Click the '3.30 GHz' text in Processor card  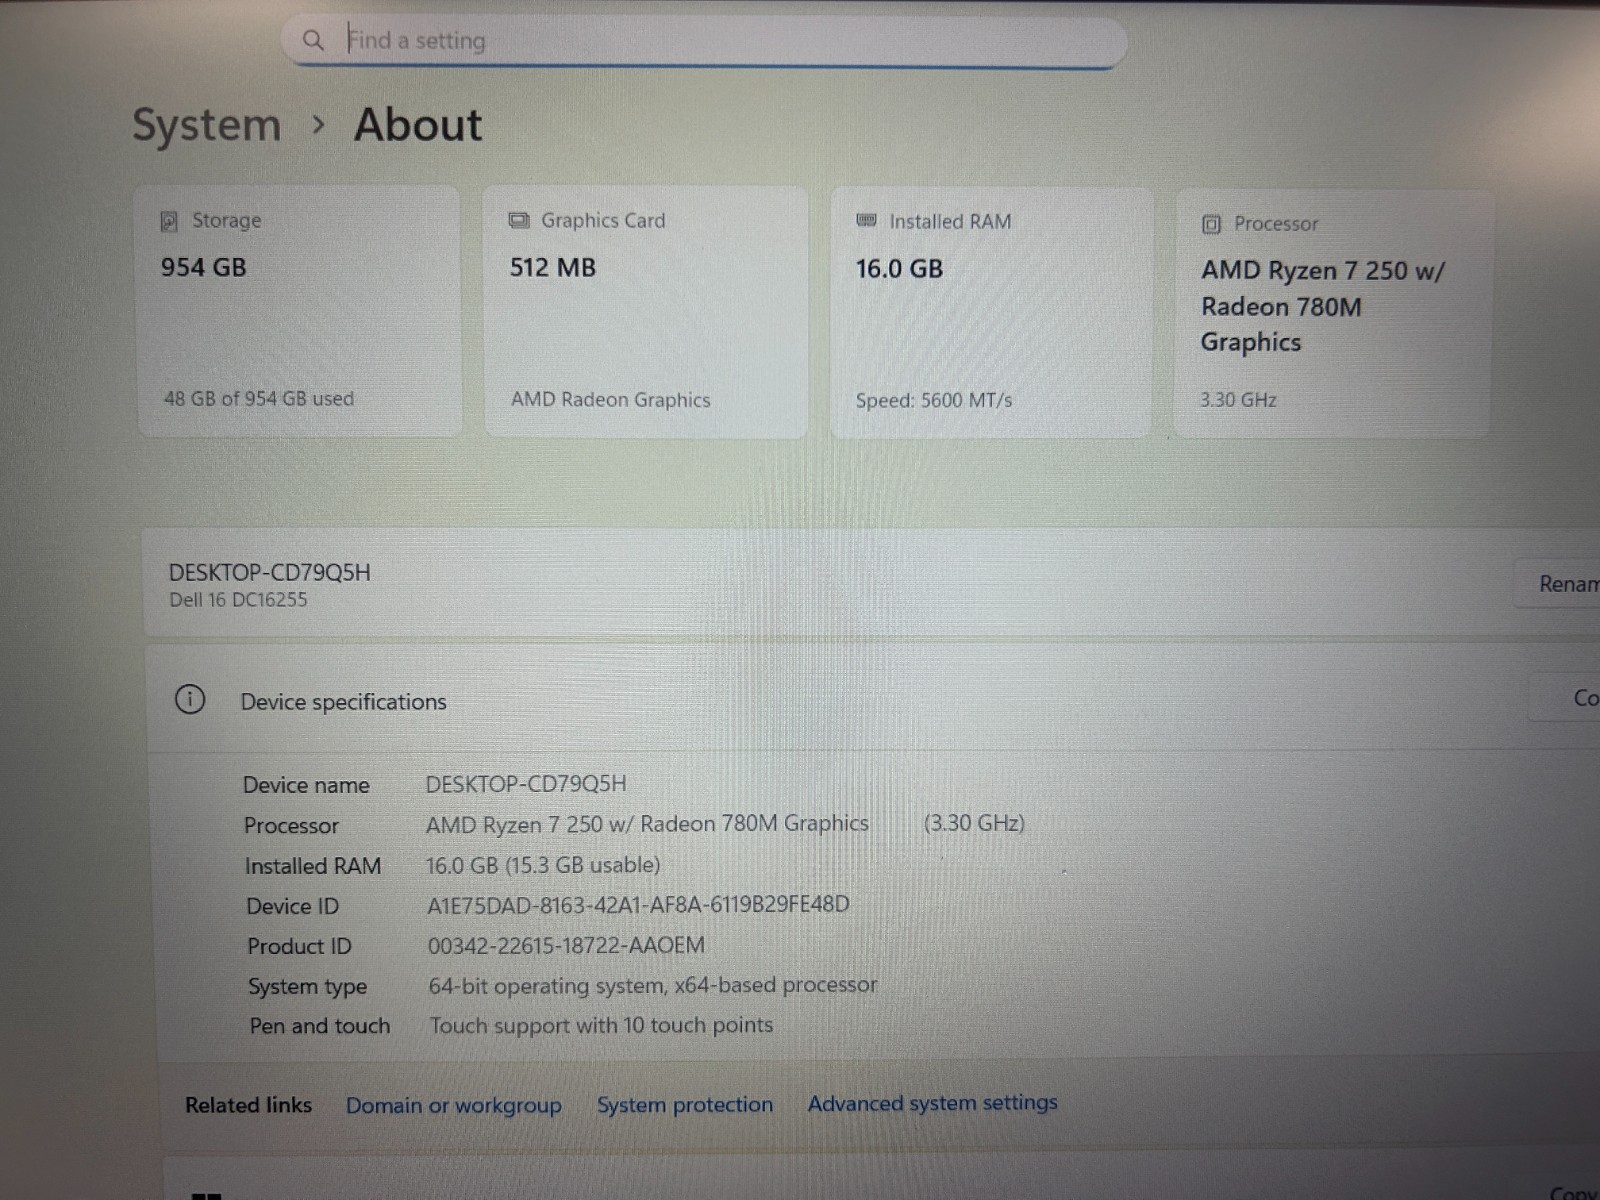coord(1238,400)
